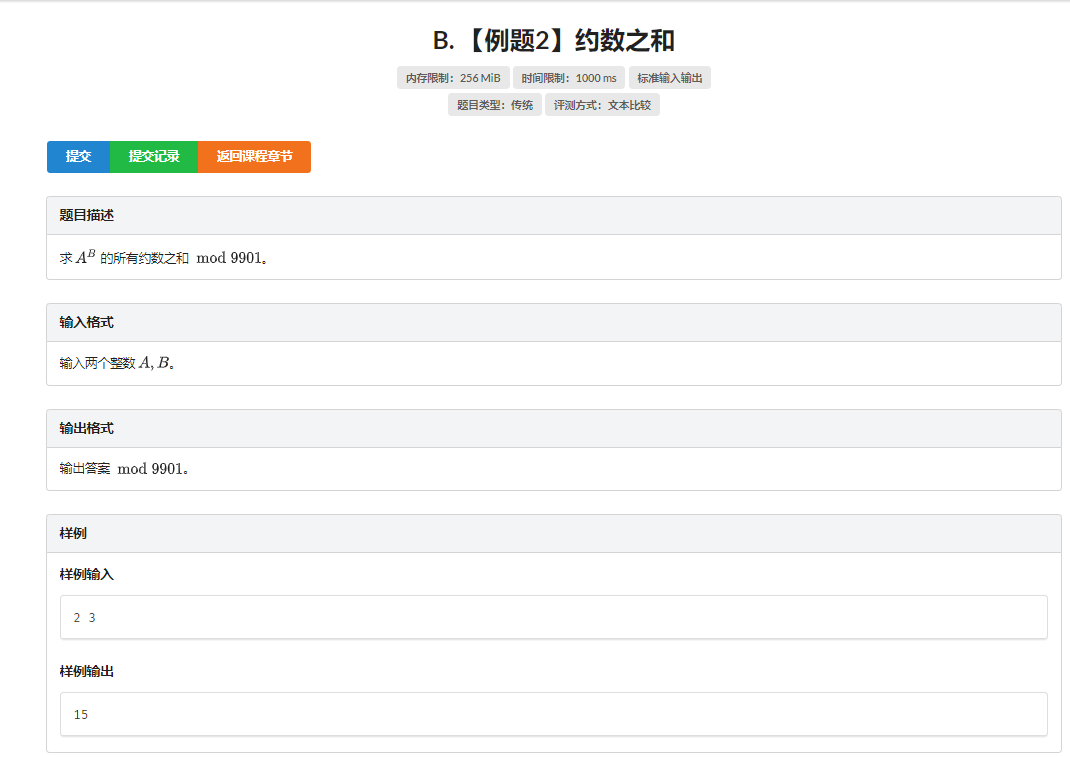Click the 时间限制: 1000 ms label

coord(568,78)
